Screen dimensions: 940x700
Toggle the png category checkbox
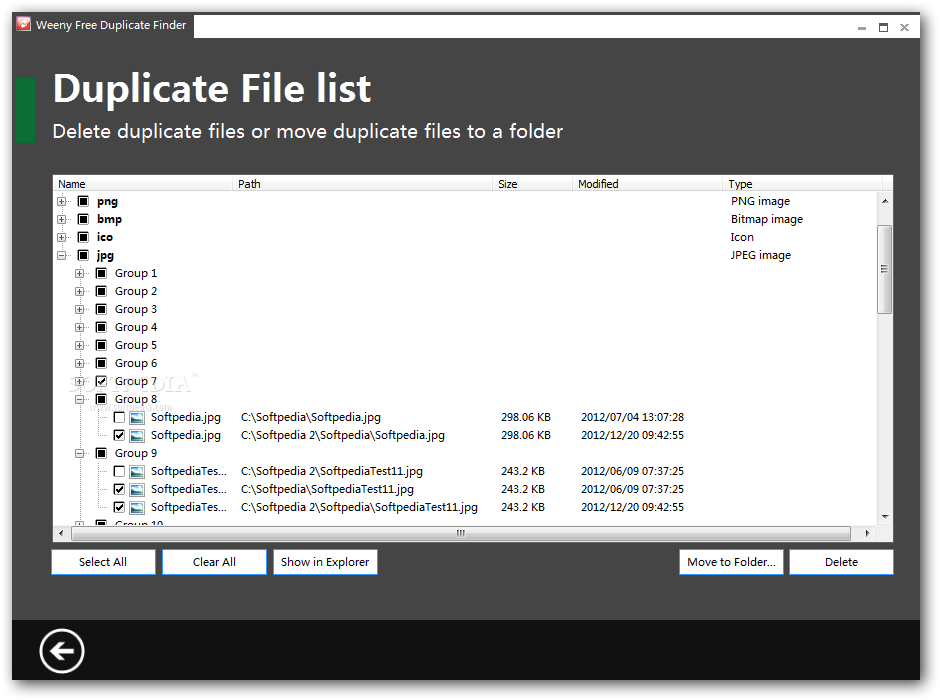pyautogui.click(x=83, y=201)
